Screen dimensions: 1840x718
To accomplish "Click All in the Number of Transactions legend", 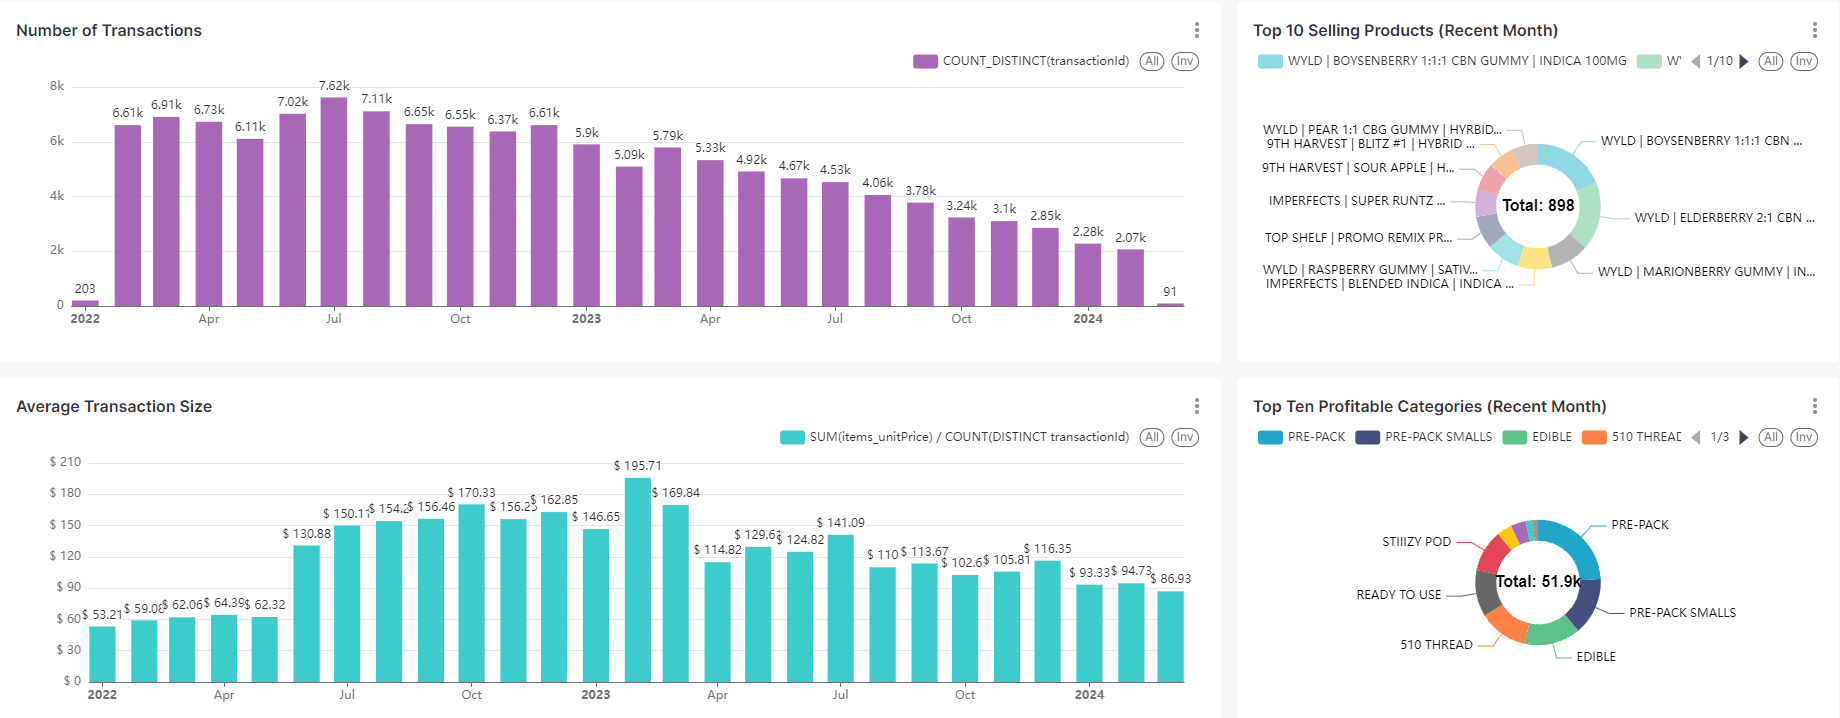I will (x=1152, y=61).
